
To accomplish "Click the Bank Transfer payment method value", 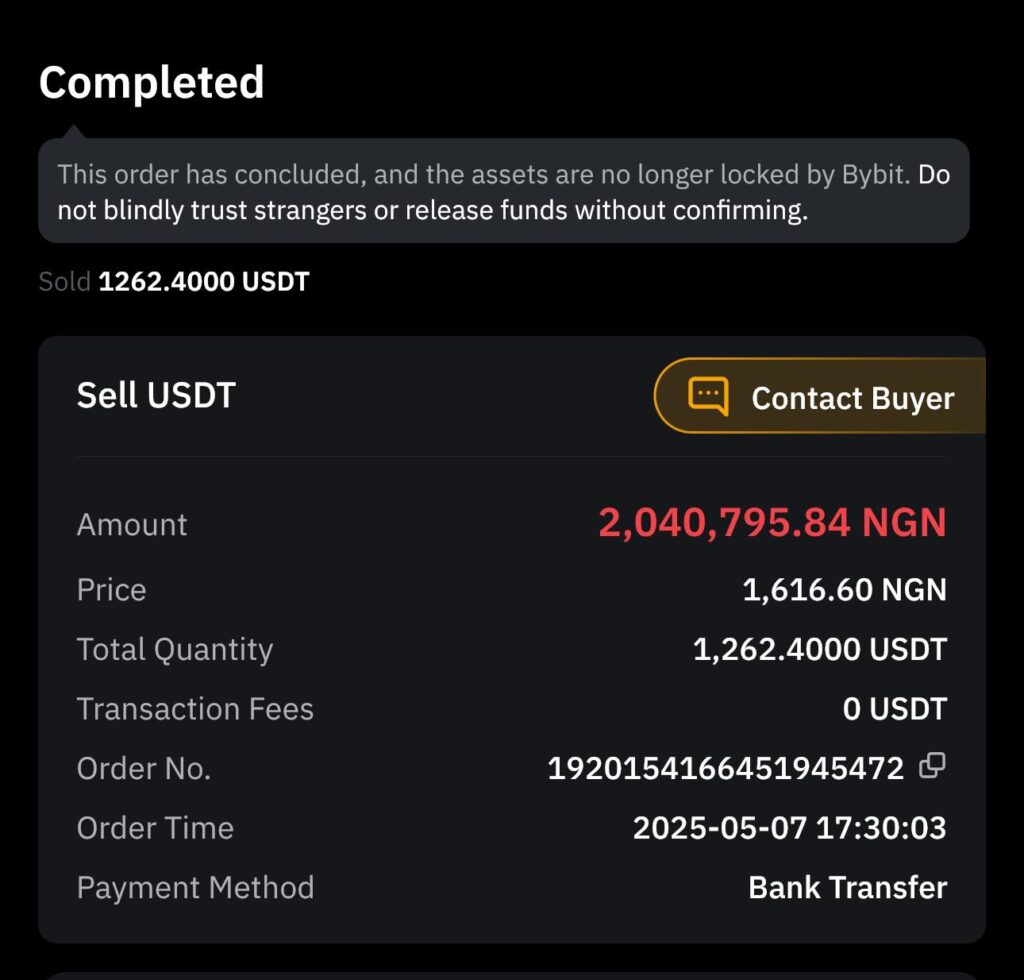I will point(847,887).
